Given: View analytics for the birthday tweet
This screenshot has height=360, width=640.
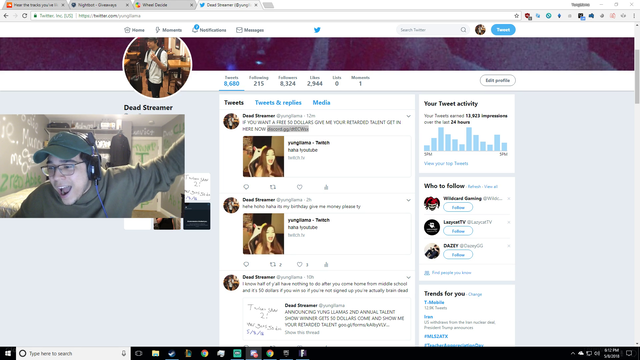Looking at the screenshot, I should click(326, 264).
